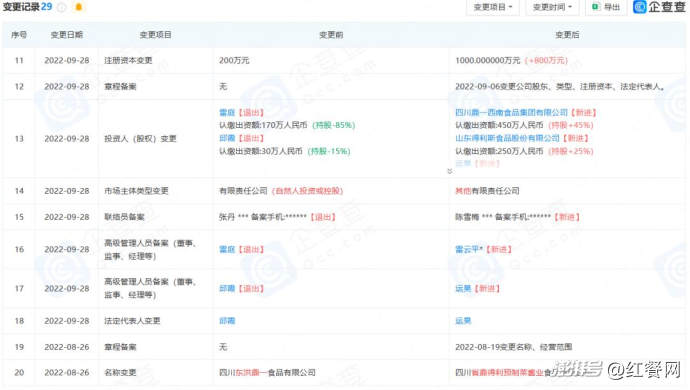Click the first exiting investor link in row 13
Image resolution: width=690 pixels, height=390 pixels.
[x=227, y=113]
